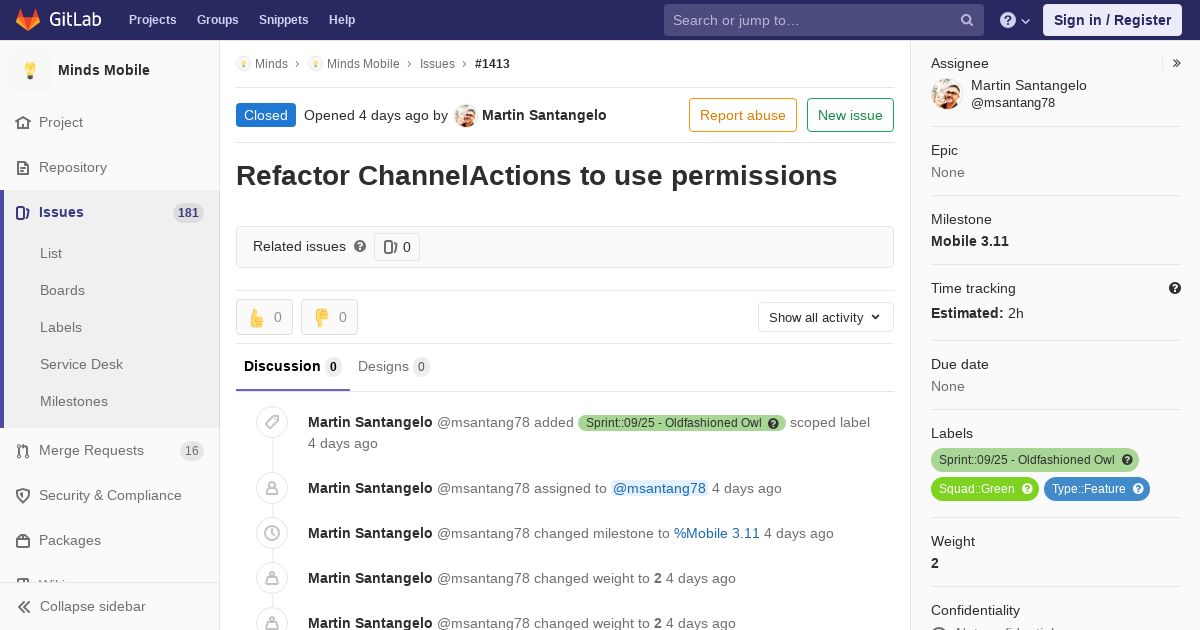Click the assignee avatar in right sidebar
The height and width of the screenshot is (630, 1200).
pyautogui.click(x=946, y=94)
